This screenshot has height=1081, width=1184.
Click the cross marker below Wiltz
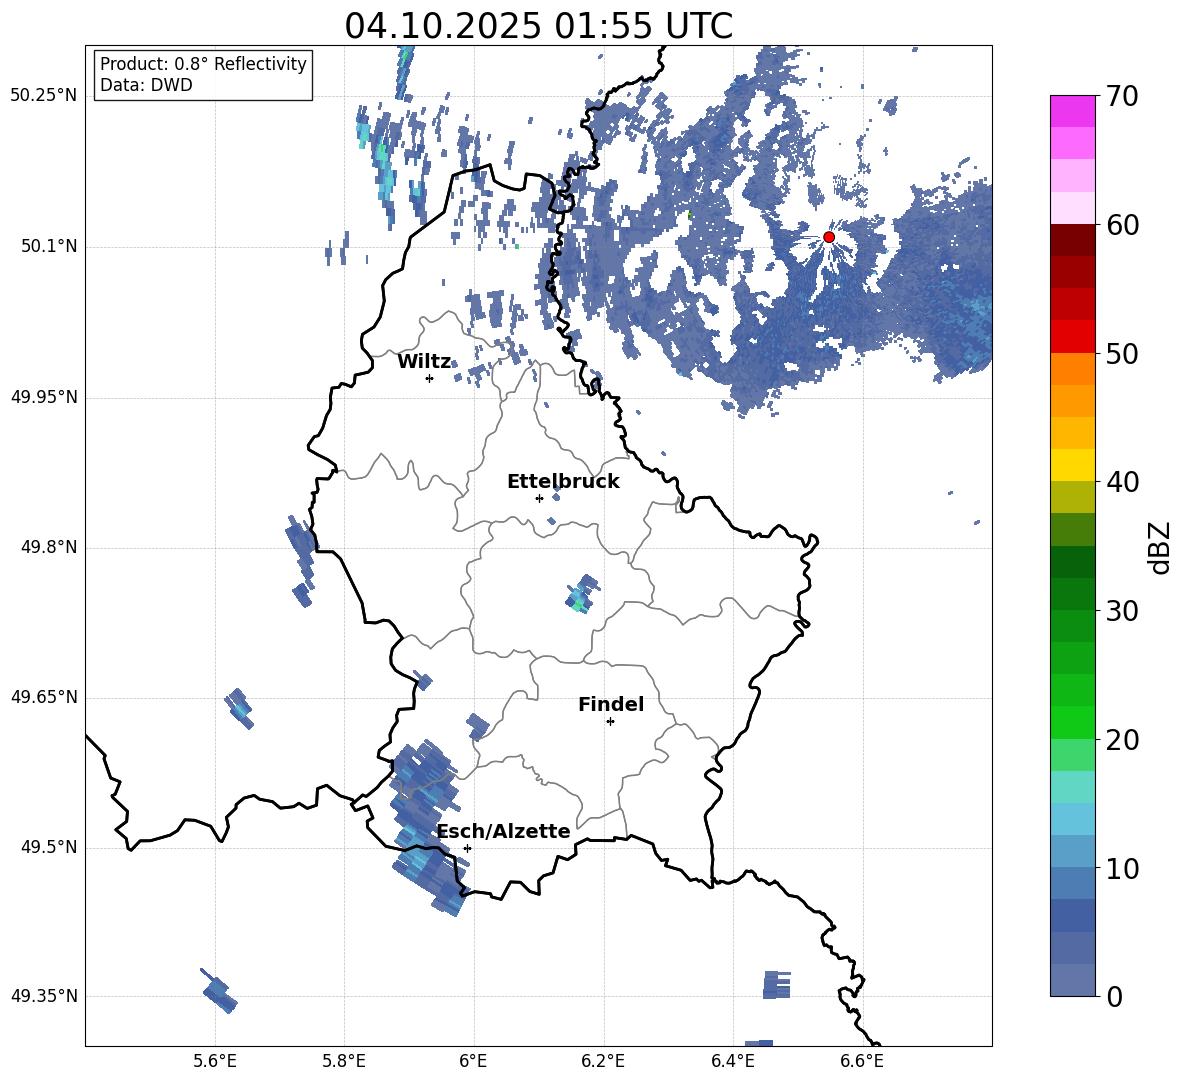(429, 378)
